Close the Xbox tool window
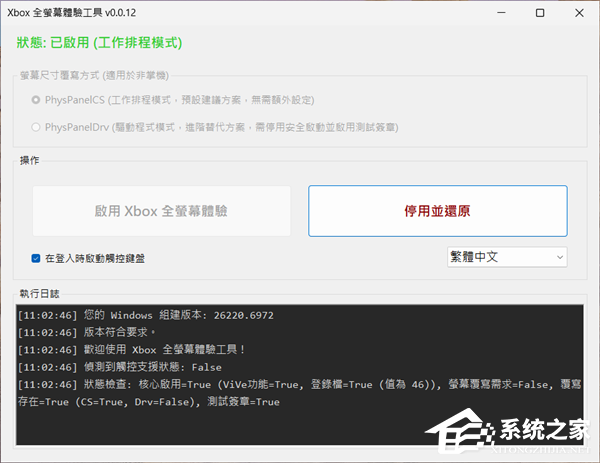 [579, 13]
